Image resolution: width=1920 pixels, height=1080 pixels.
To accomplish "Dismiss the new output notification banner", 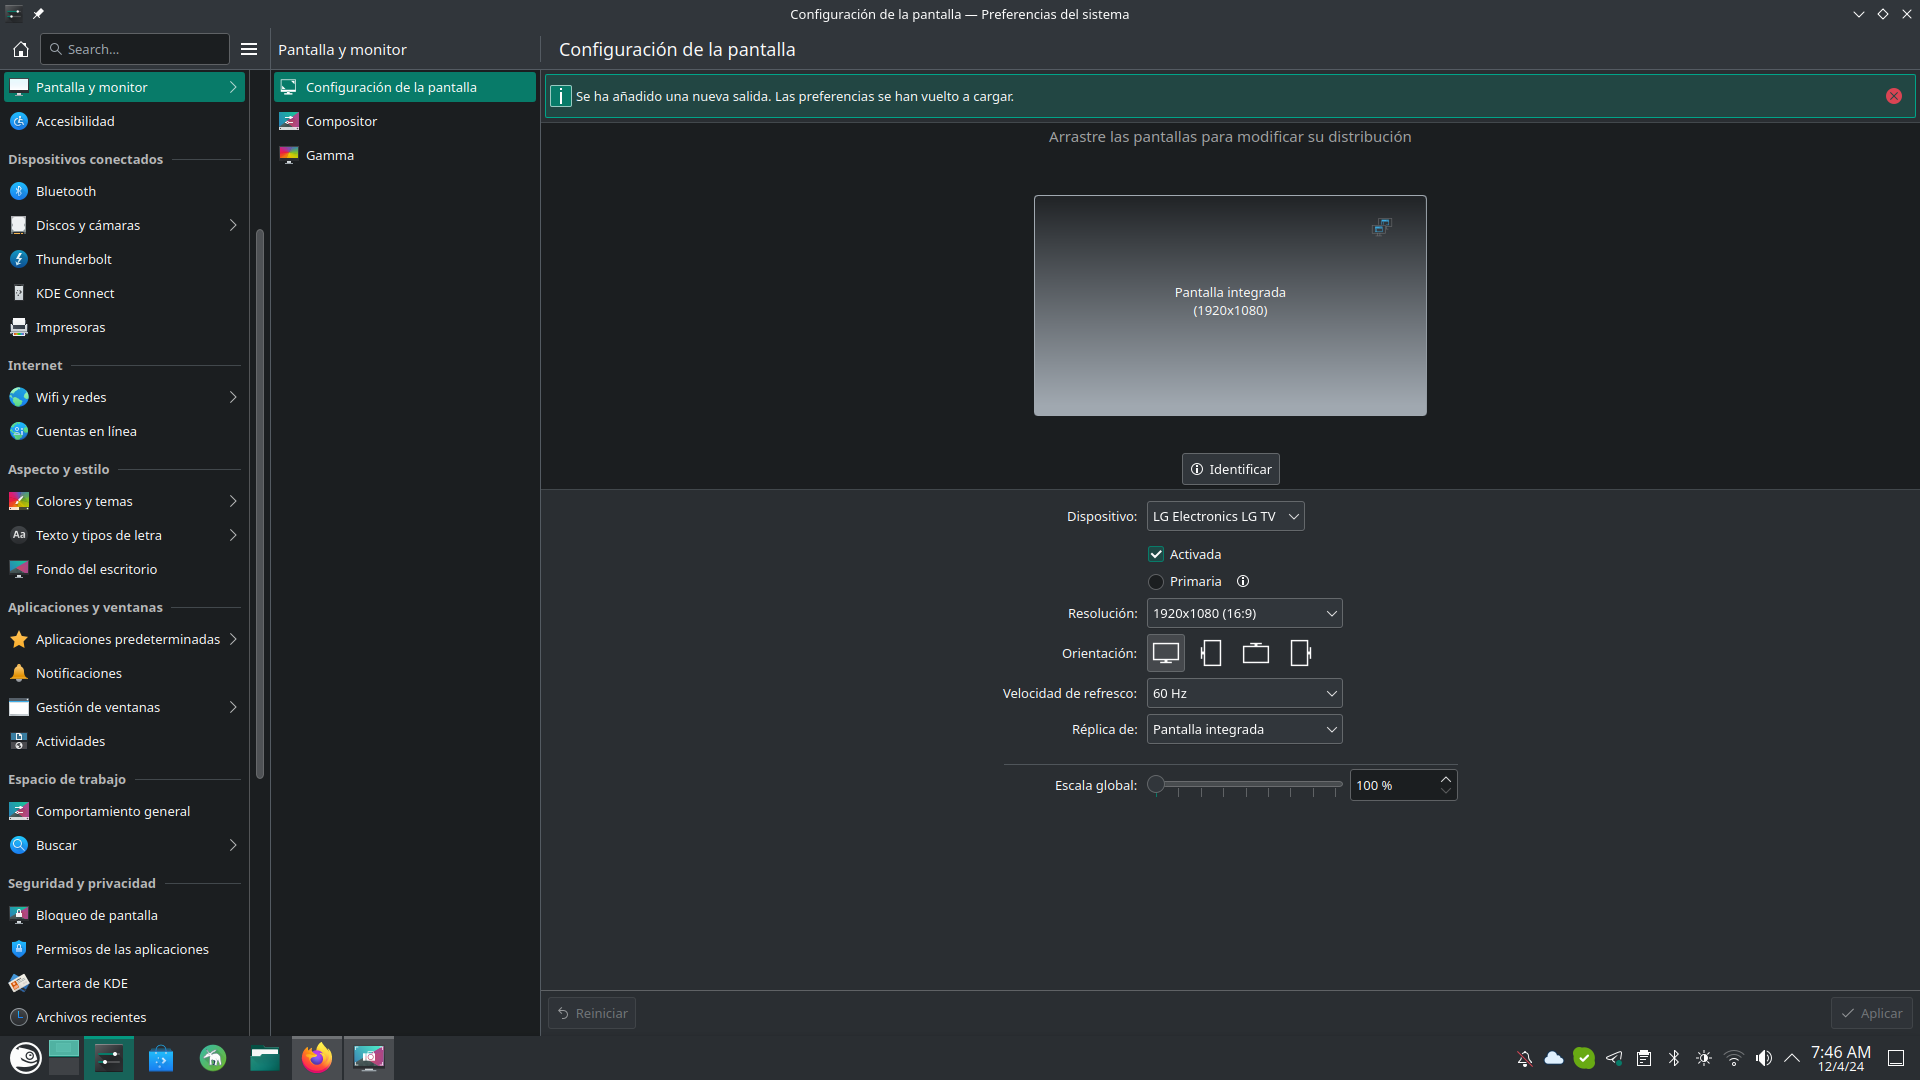I will click(x=1893, y=96).
